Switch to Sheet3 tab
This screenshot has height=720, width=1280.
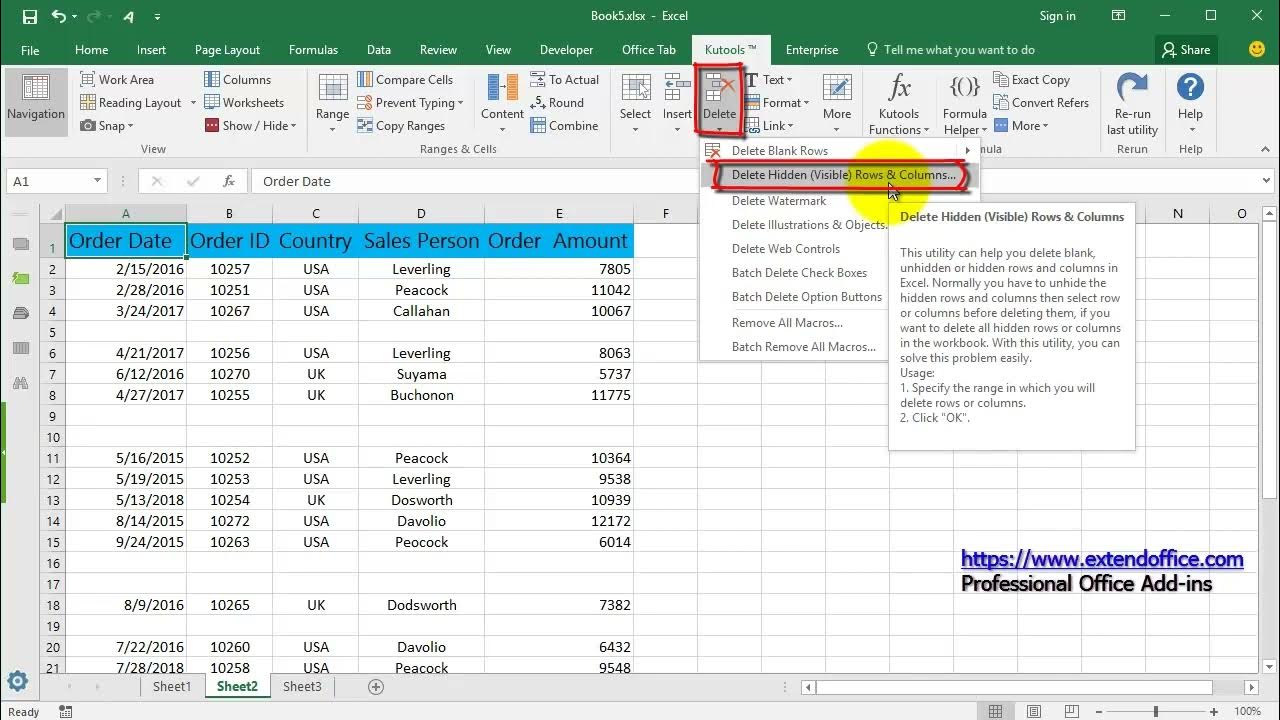click(302, 687)
